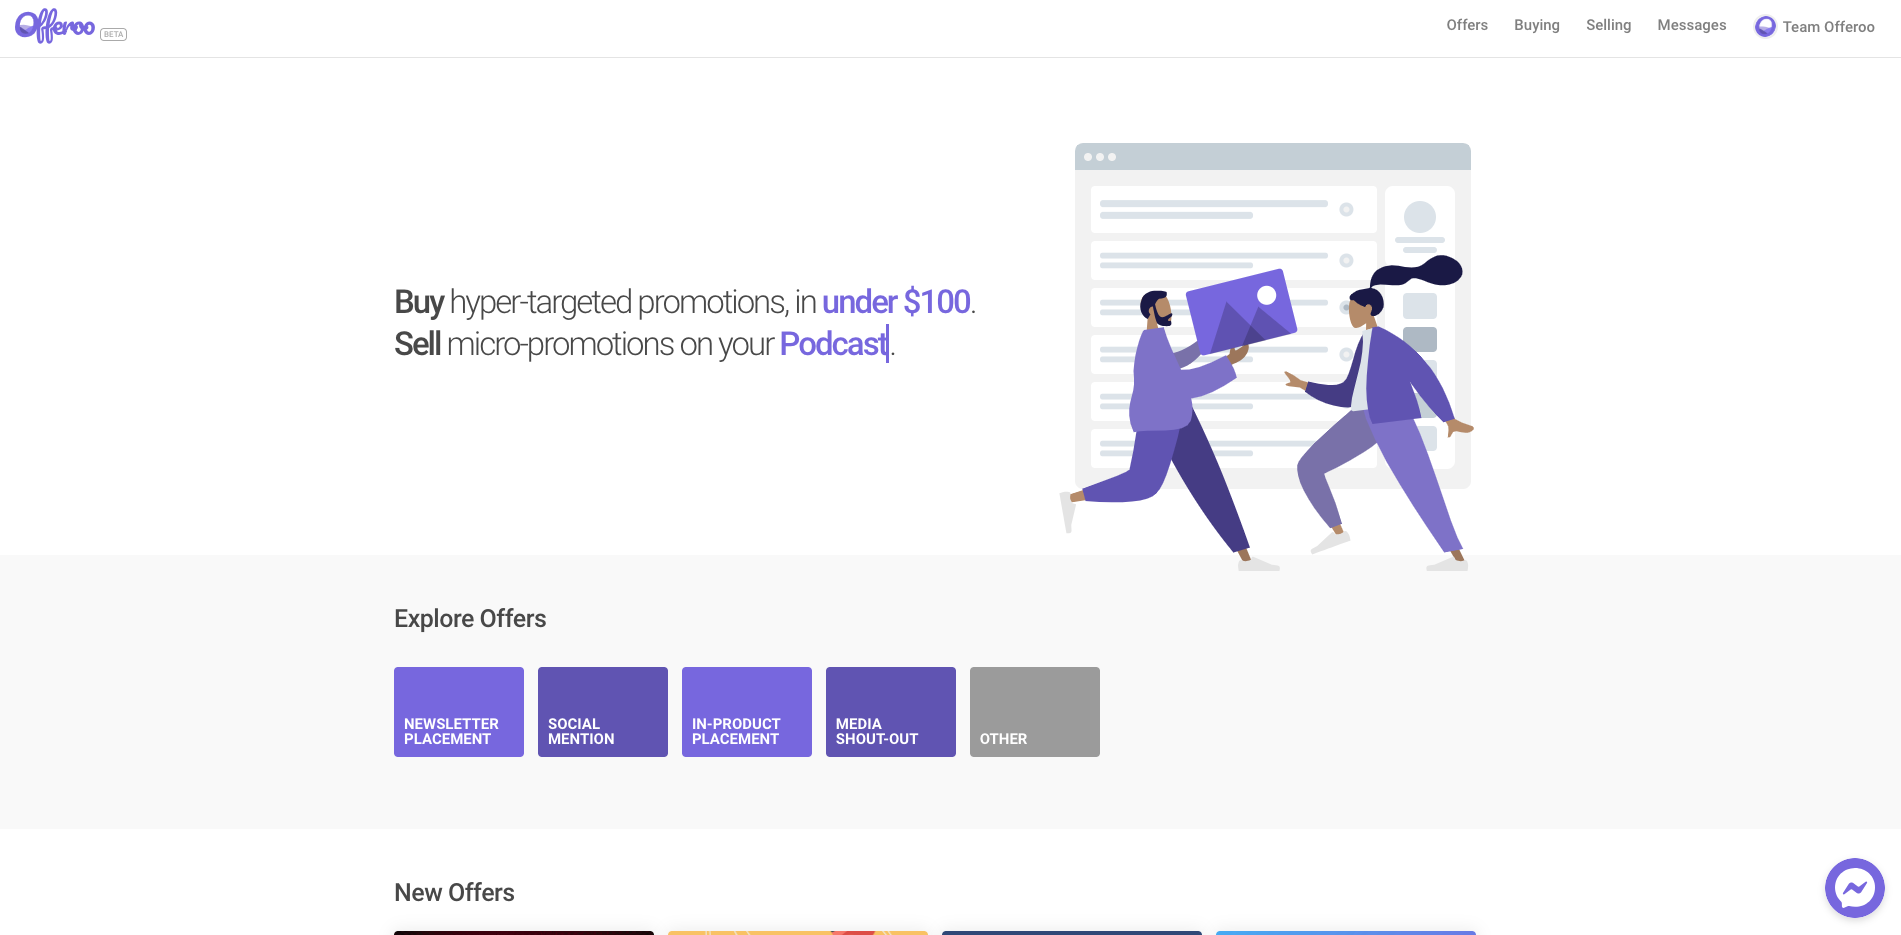
Task: Browse Newsletter Placement offers
Action: pos(459,712)
